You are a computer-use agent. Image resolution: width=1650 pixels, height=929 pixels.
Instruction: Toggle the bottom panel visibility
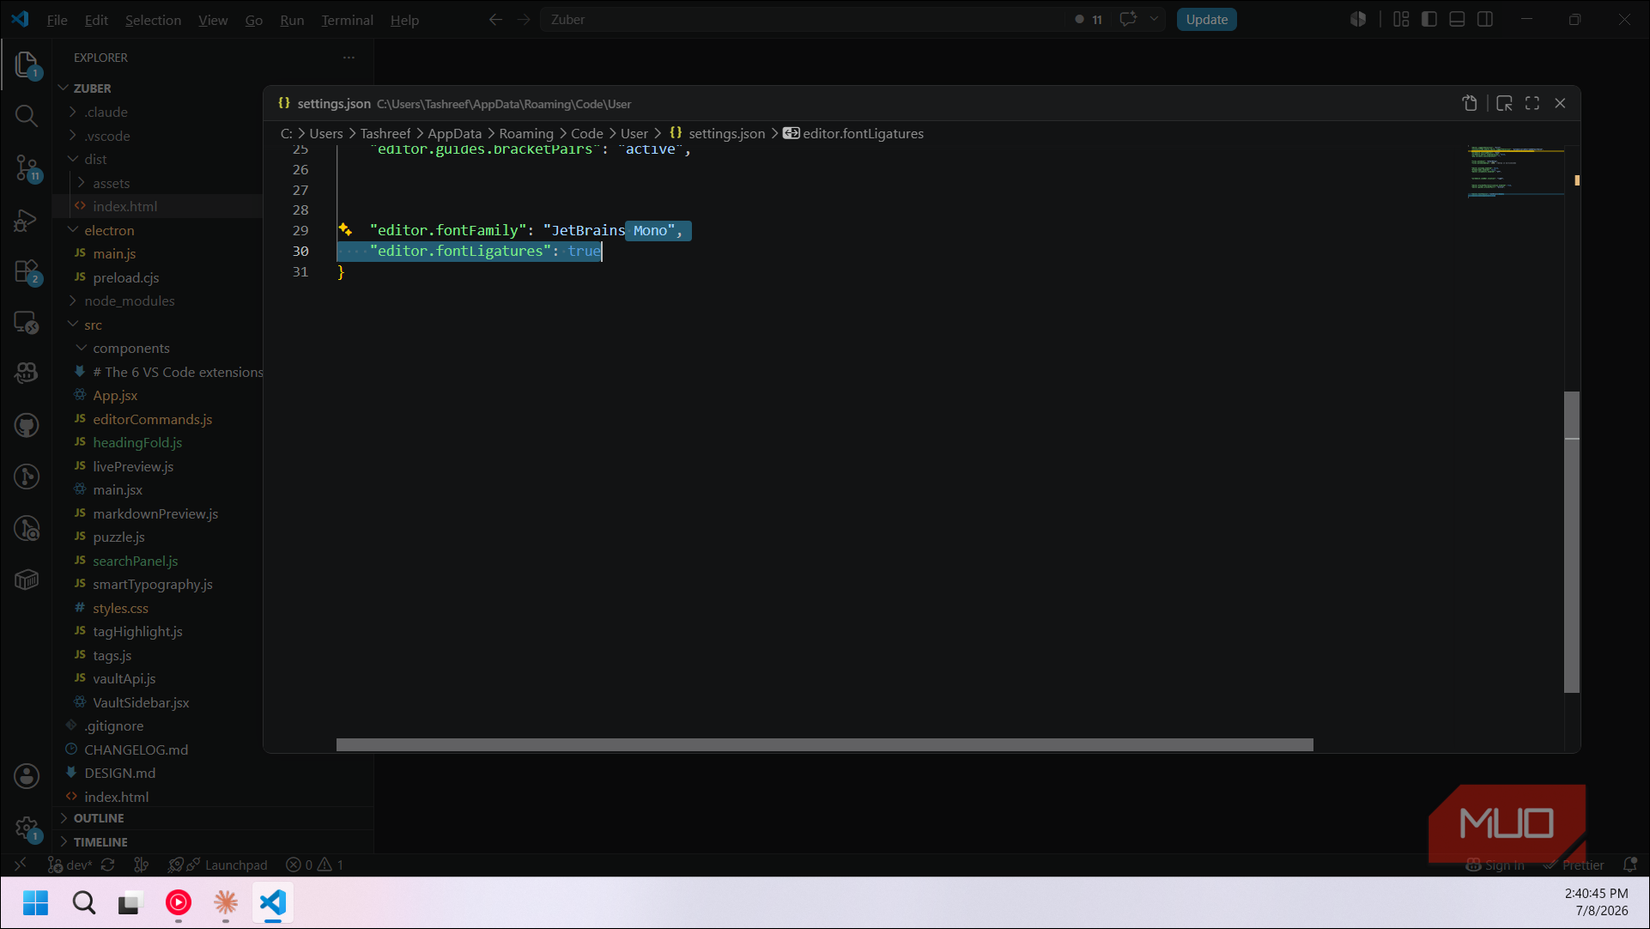[1457, 19]
